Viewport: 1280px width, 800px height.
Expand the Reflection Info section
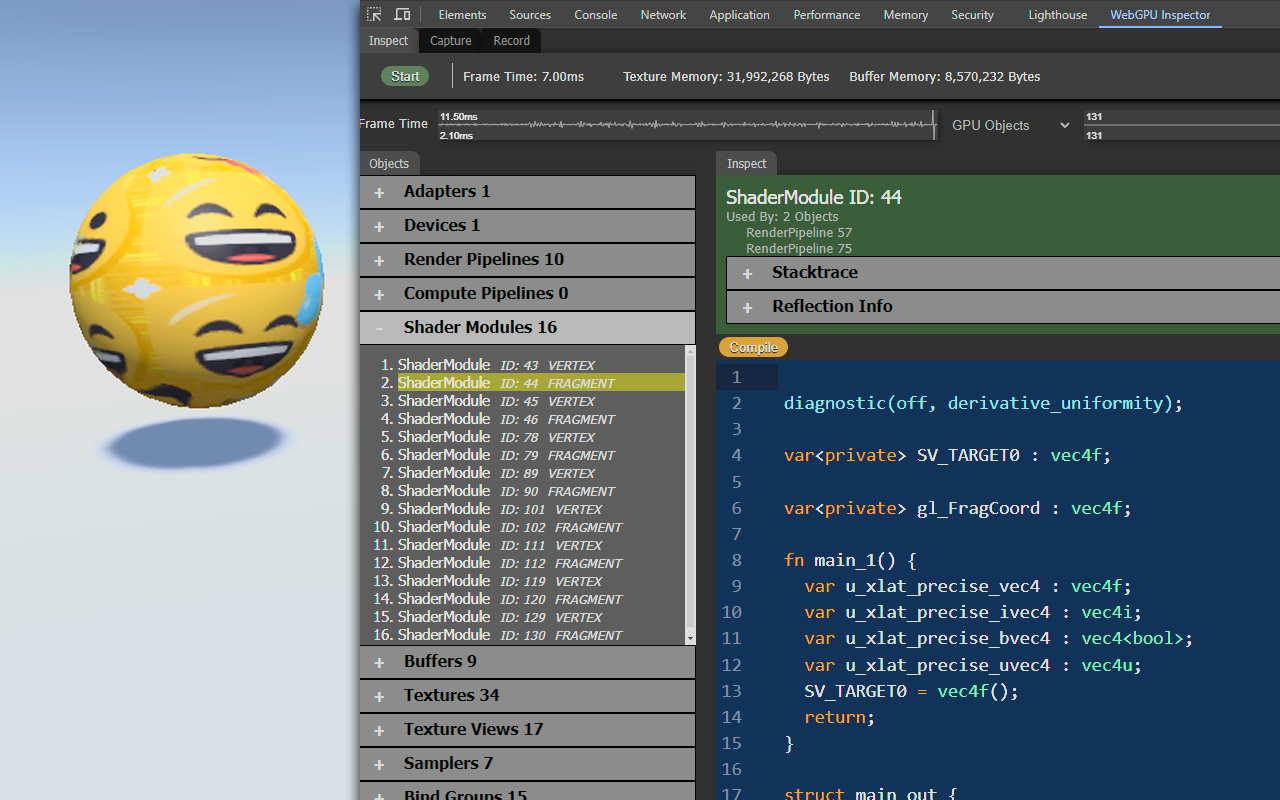[x=747, y=306]
